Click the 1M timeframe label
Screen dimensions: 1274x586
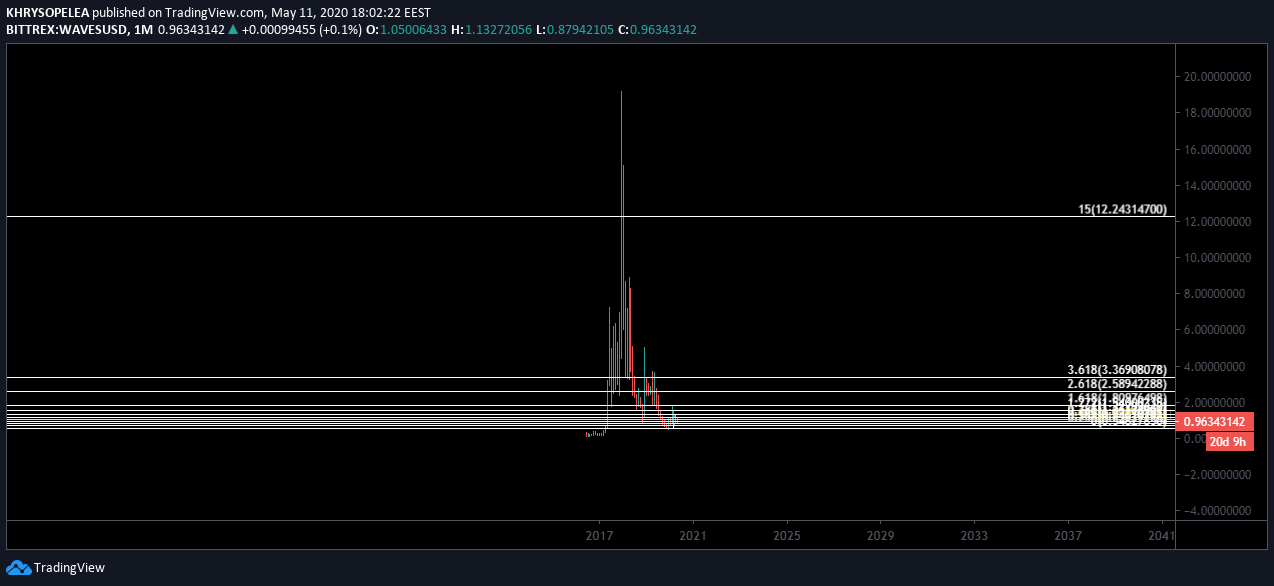tap(143, 30)
